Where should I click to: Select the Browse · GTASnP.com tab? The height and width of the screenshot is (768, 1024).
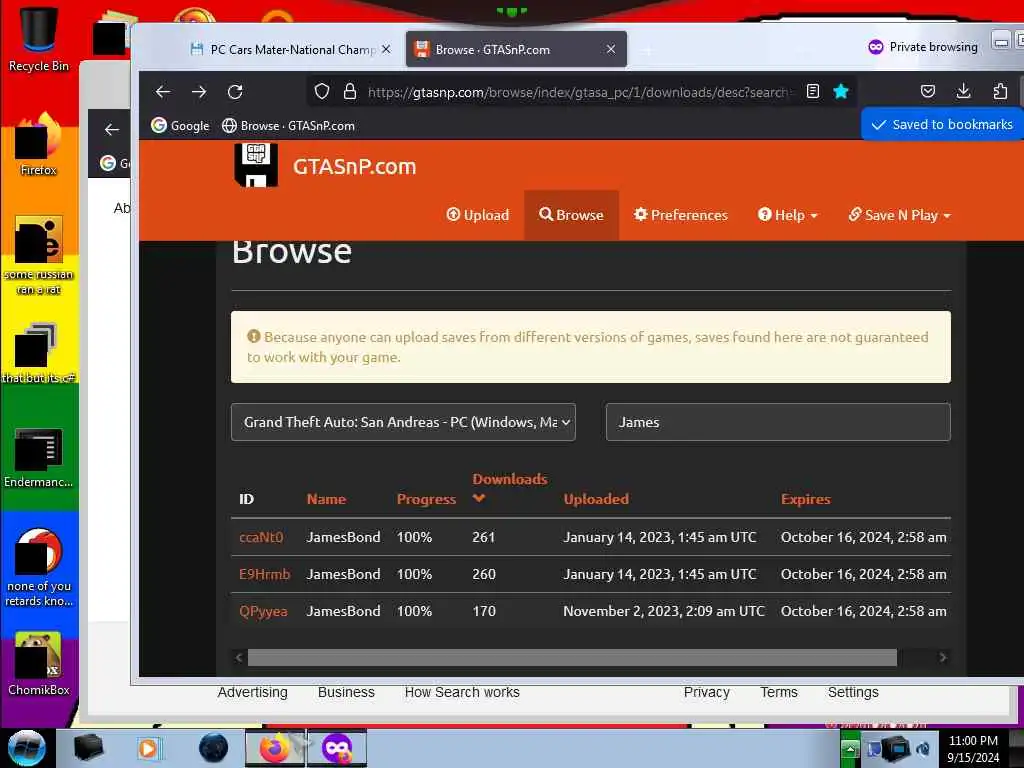(516, 49)
